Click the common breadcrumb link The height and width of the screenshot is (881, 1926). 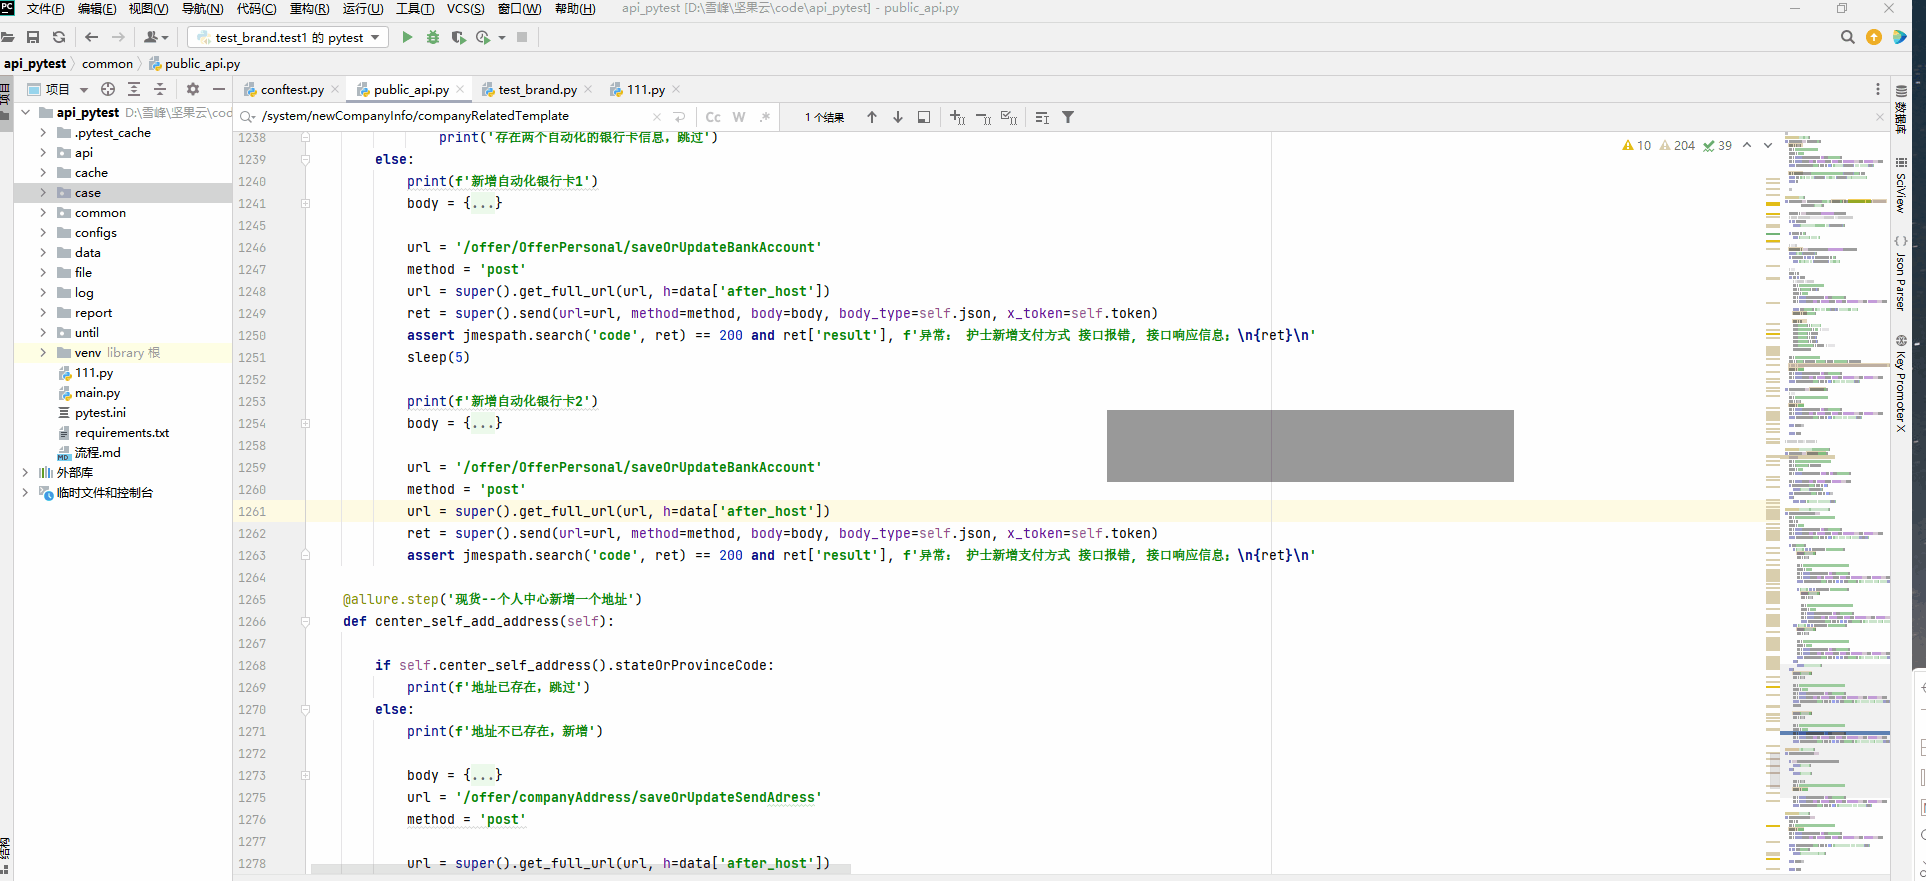(x=107, y=63)
